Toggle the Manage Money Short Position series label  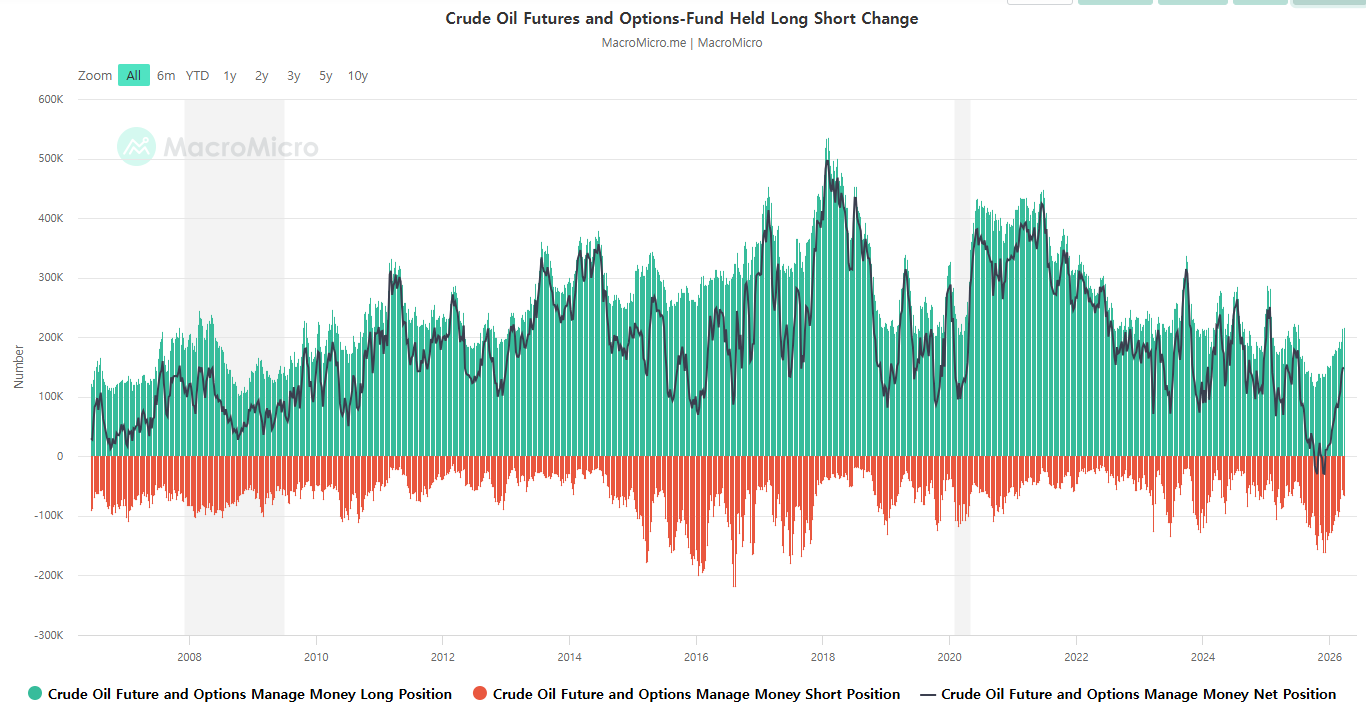[x=696, y=694]
